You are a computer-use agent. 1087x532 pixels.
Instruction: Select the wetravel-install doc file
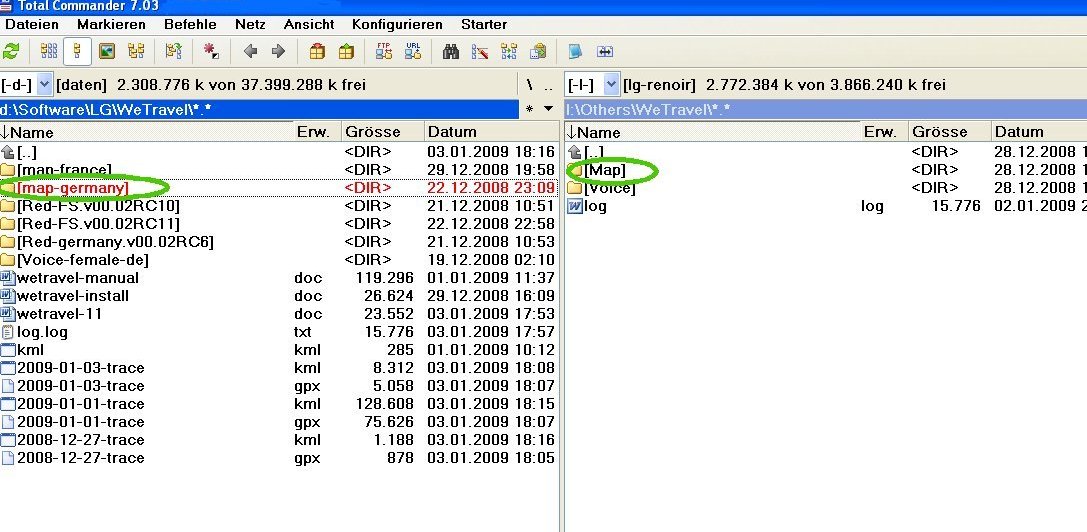coord(279,296)
